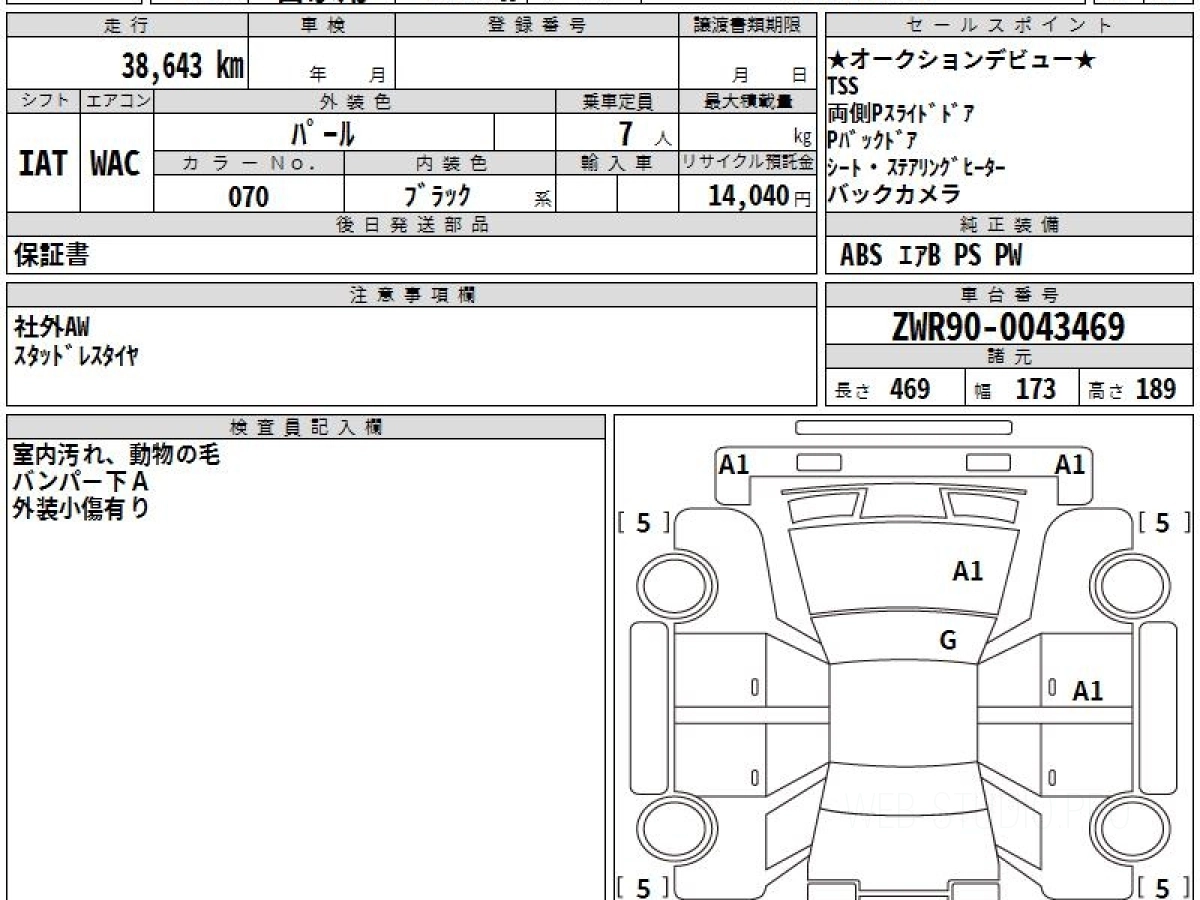Click the 外装小傷有り inspector note
This screenshot has height=900, width=1200.
[80, 508]
